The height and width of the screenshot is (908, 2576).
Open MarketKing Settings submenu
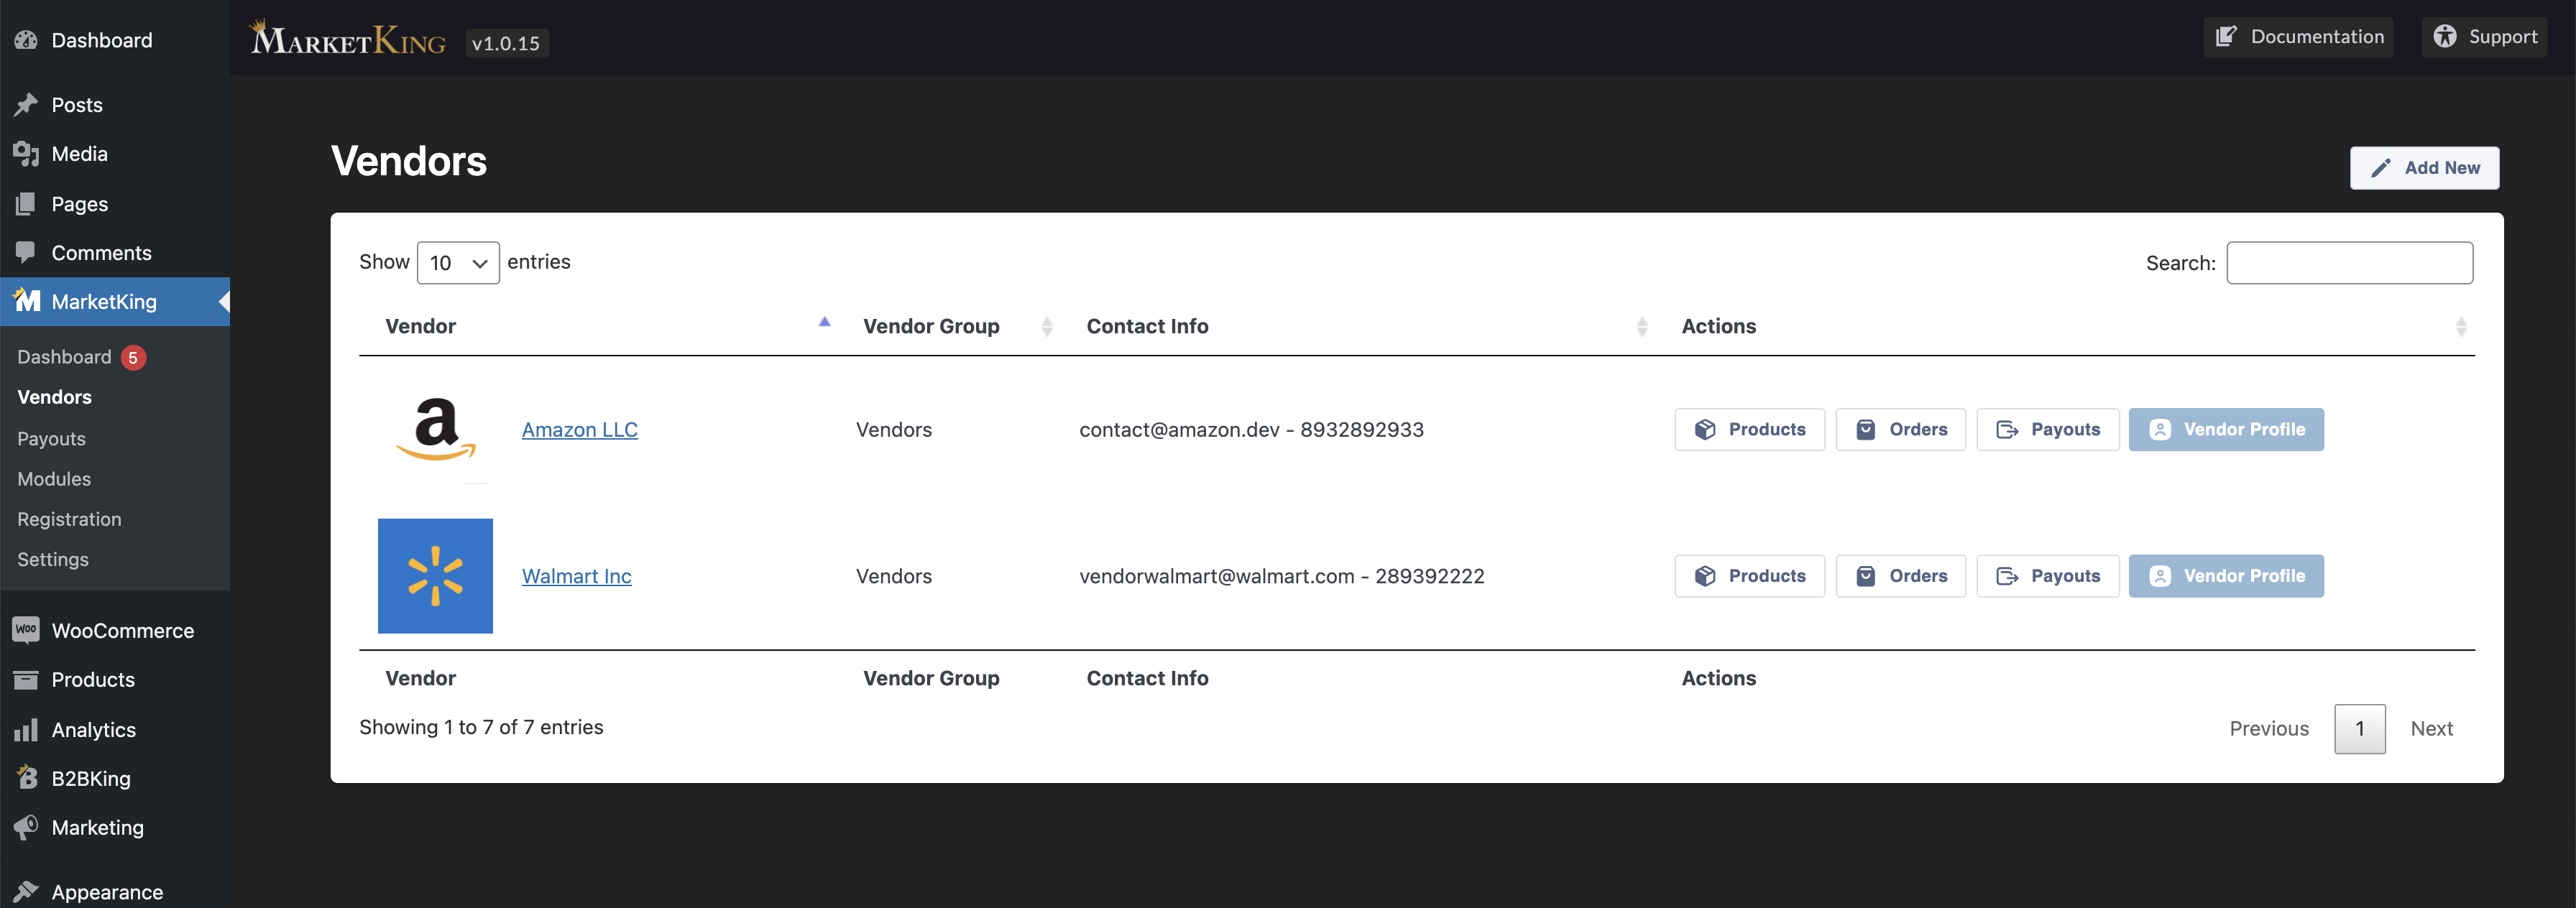pyautogui.click(x=52, y=559)
